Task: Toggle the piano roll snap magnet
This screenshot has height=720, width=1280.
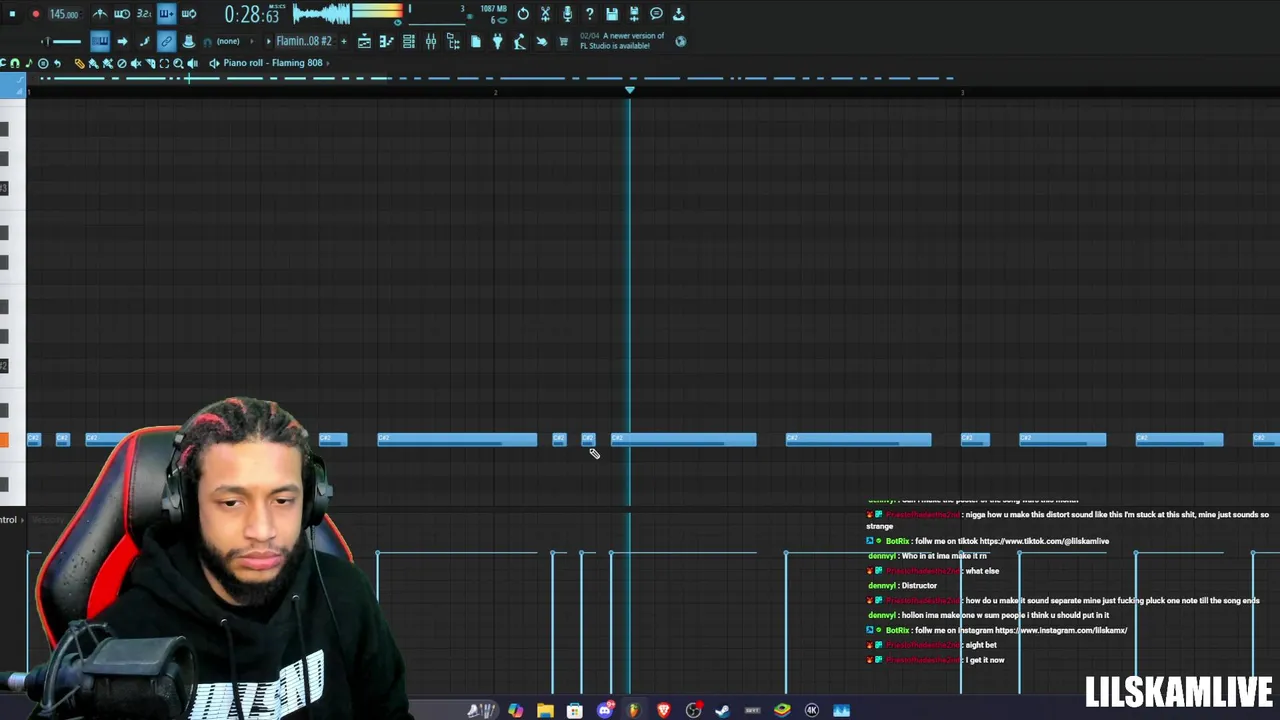Action: [15, 63]
